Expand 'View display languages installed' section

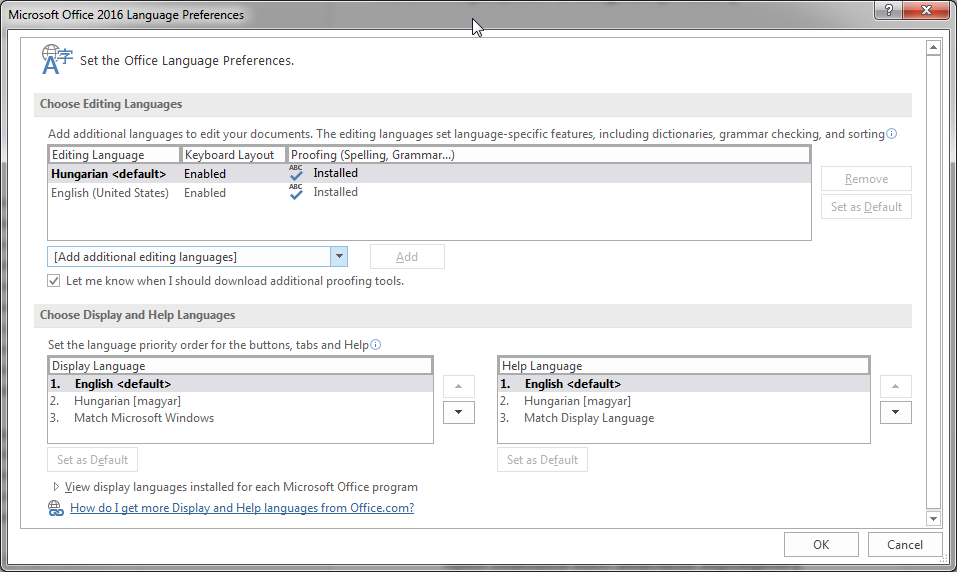coord(56,487)
